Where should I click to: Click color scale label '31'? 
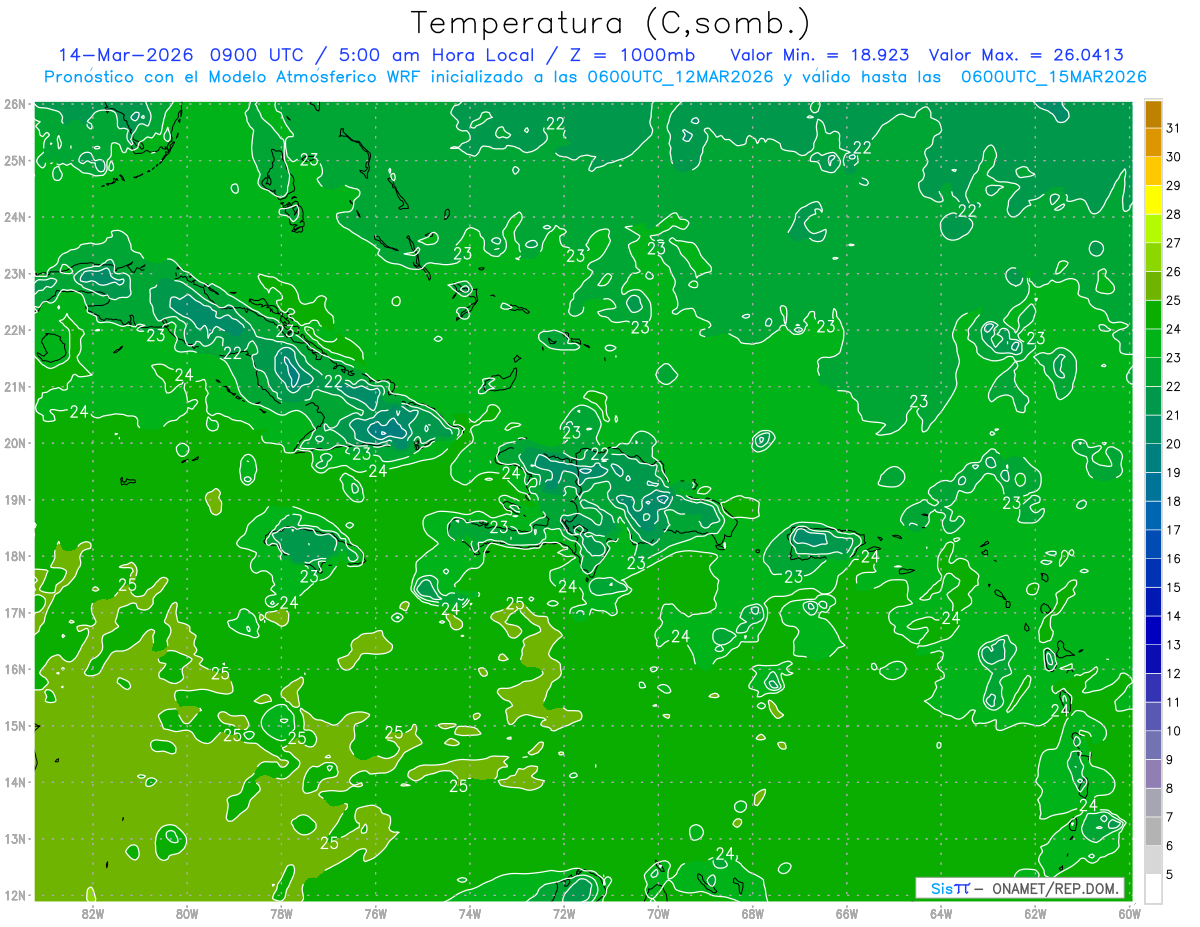[x=1173, y=128]
